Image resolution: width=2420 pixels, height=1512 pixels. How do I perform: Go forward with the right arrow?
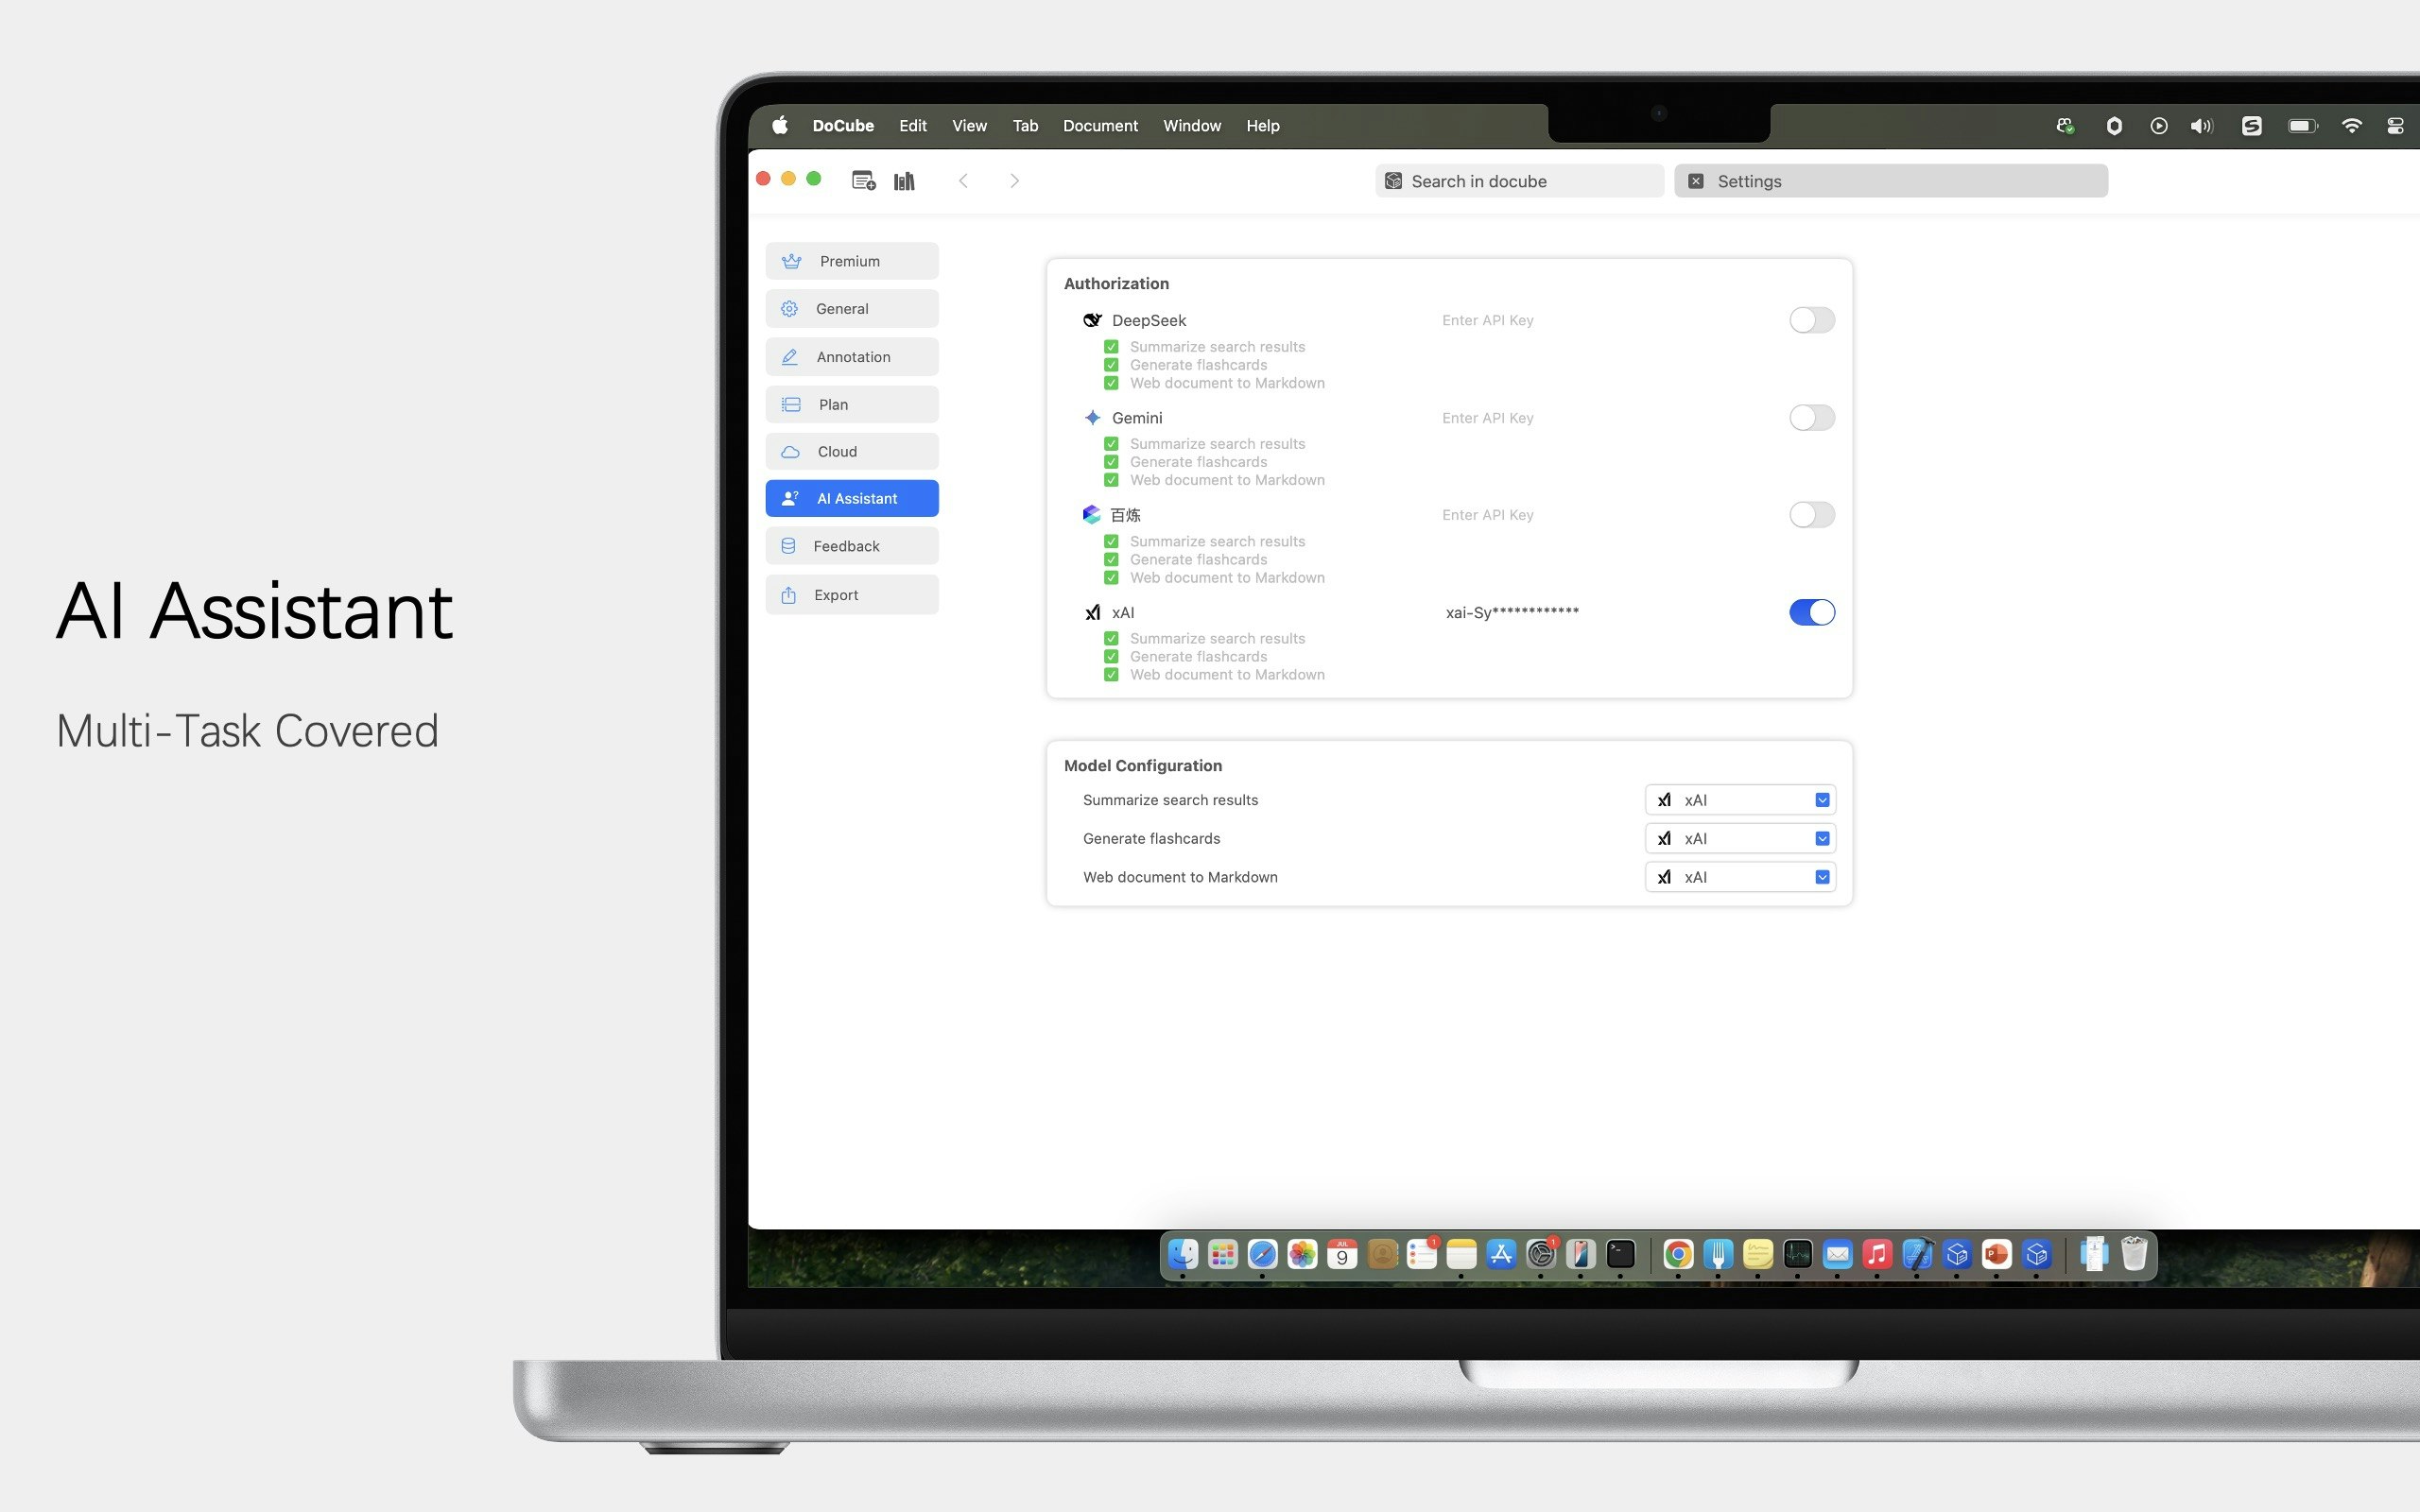1015,181
